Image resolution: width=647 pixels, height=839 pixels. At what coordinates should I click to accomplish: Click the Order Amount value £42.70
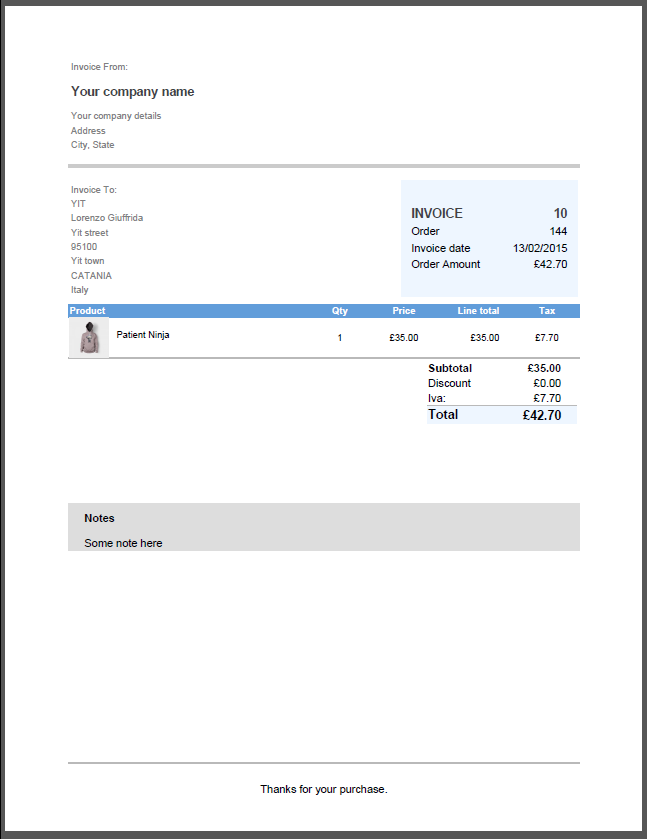550,264
